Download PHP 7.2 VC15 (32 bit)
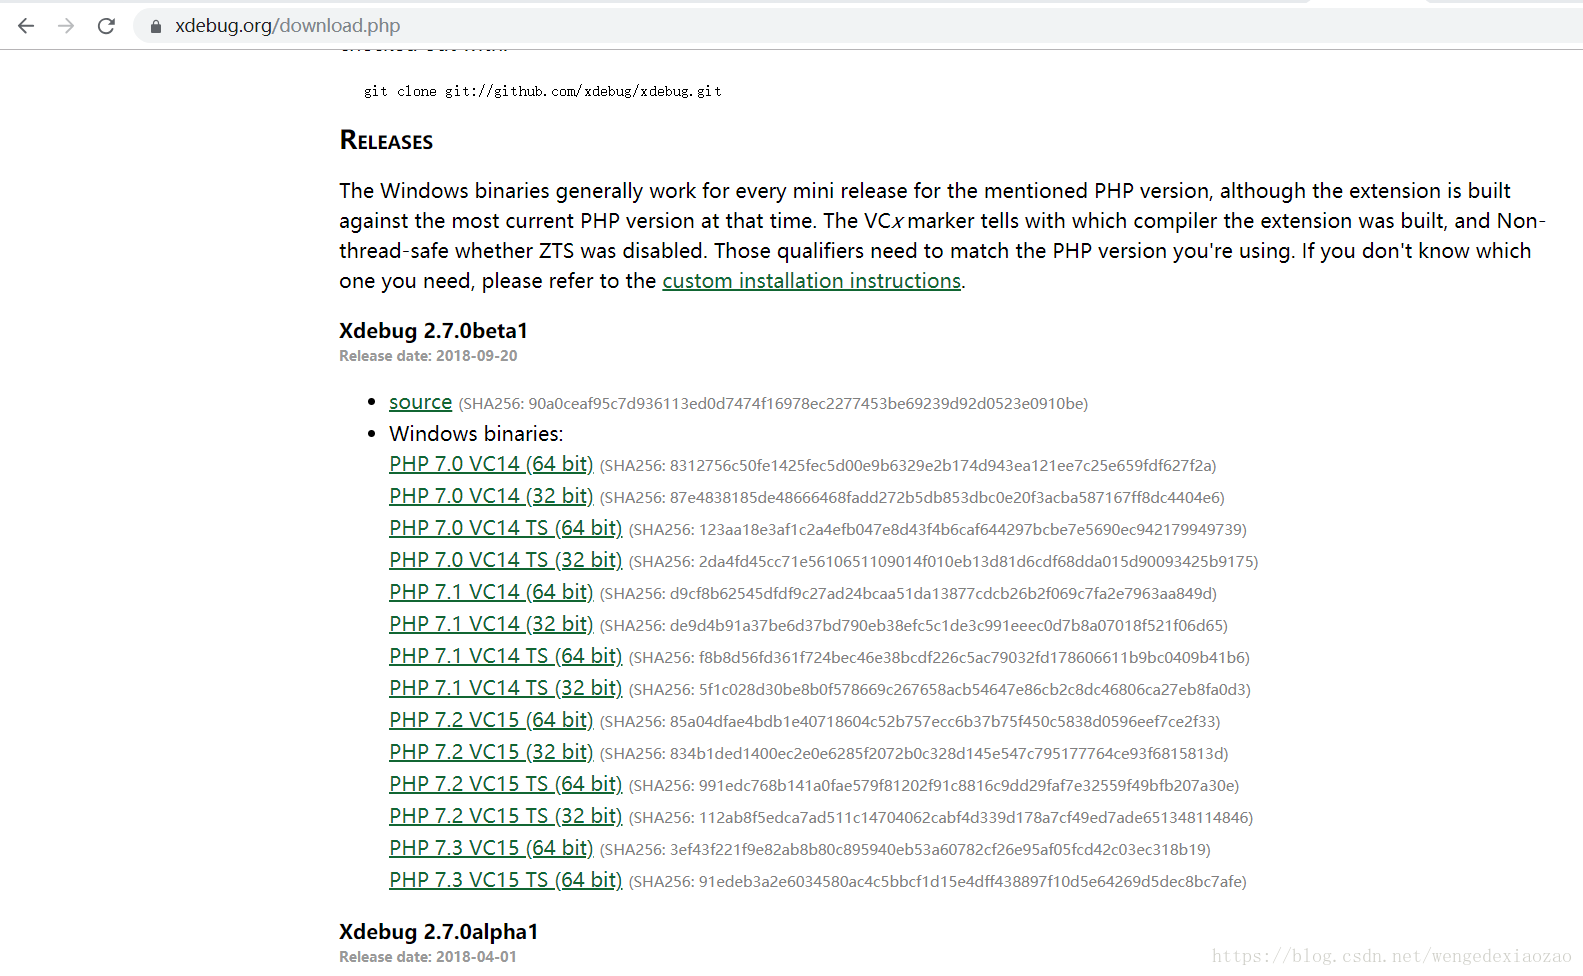 click(491, 752)
